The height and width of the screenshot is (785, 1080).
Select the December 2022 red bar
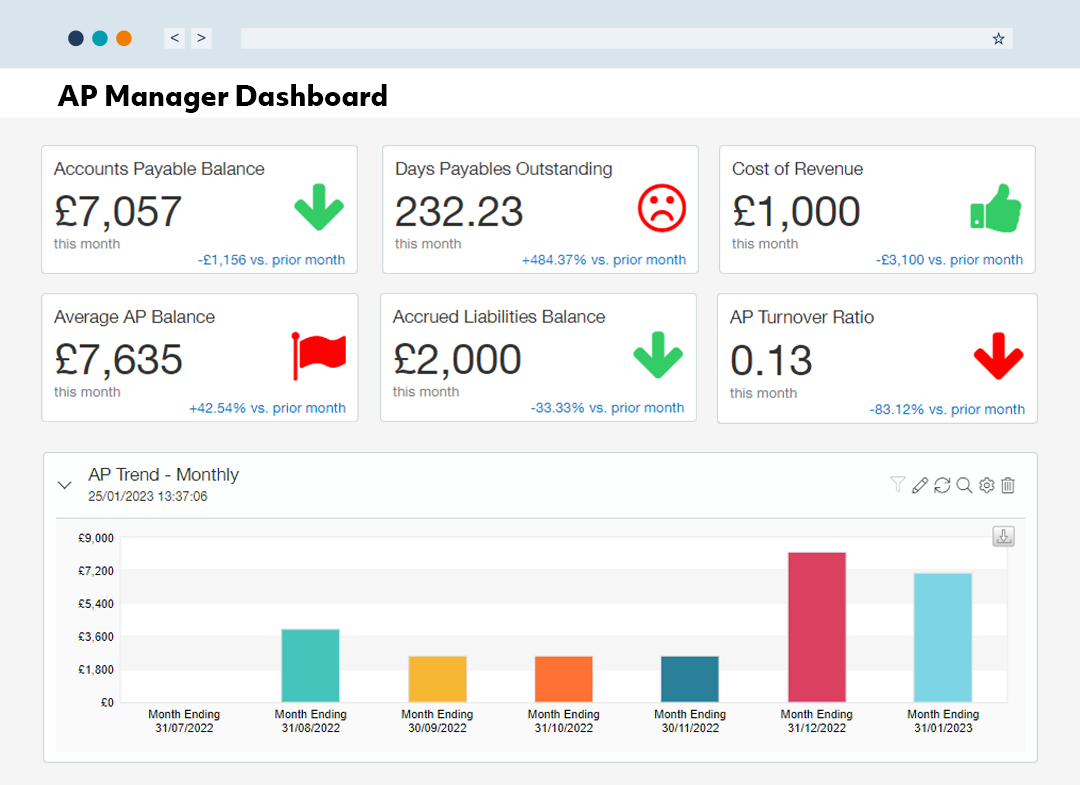(816, 625)
